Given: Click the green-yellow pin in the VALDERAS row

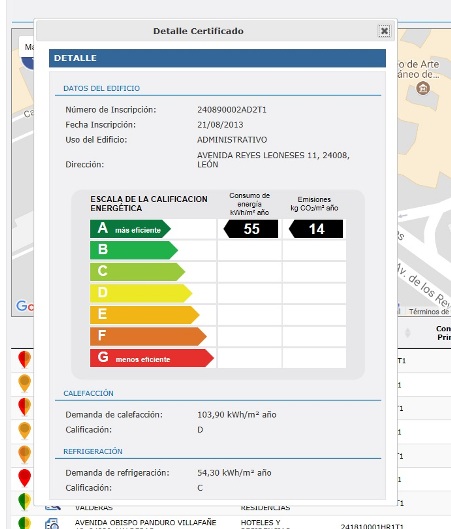Looking at the screenshot, I should 25,502.
